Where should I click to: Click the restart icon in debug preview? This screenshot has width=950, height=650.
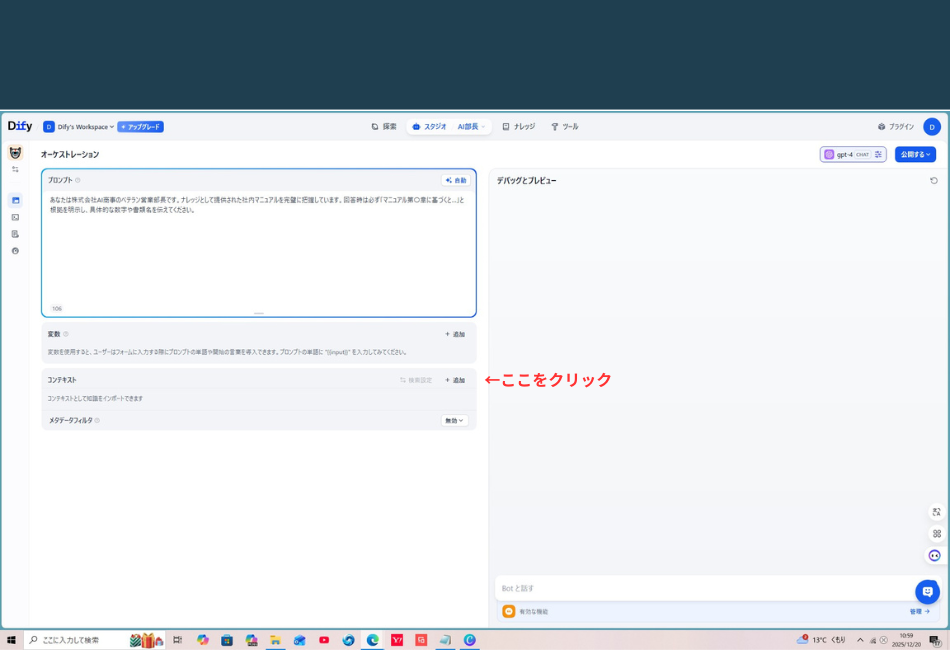coord(933,181)
